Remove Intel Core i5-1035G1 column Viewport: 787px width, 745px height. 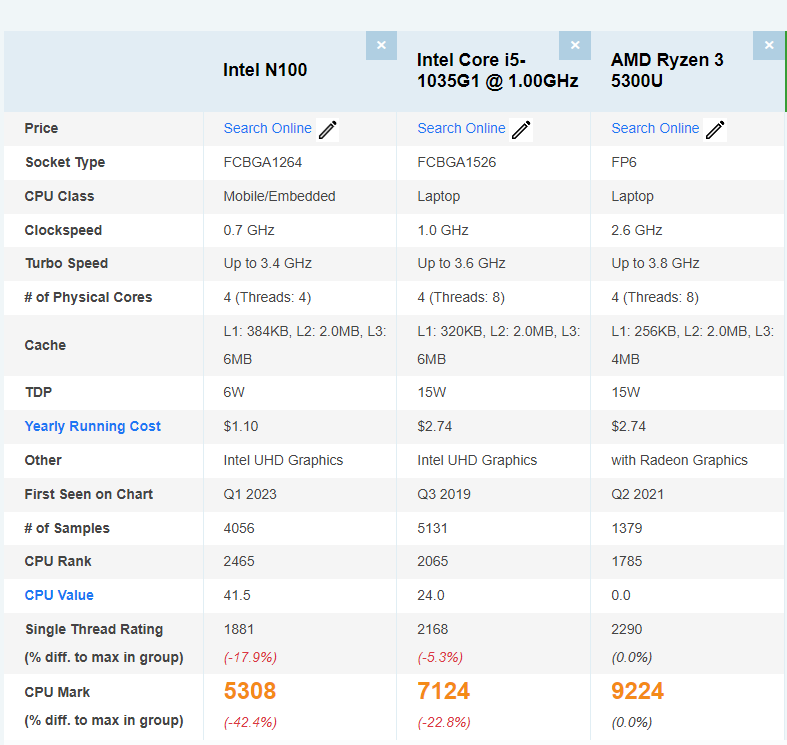[575, 45]
